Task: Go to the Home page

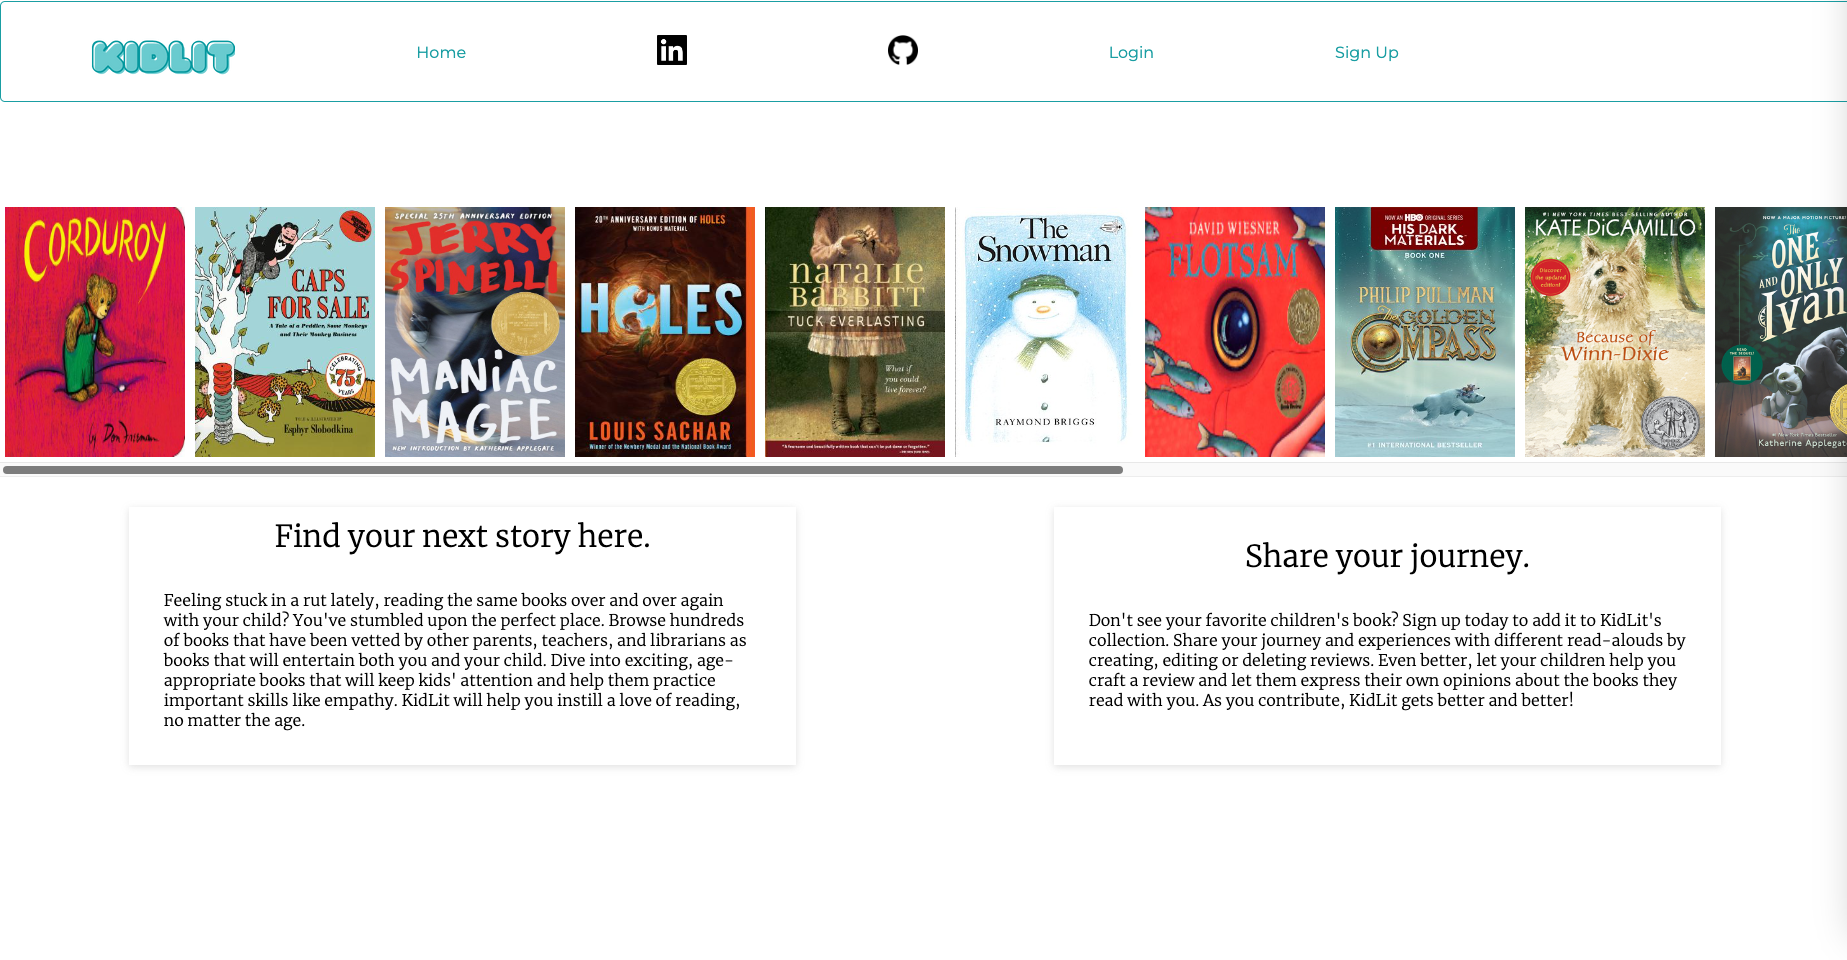Action: click(x=441, y=52)
